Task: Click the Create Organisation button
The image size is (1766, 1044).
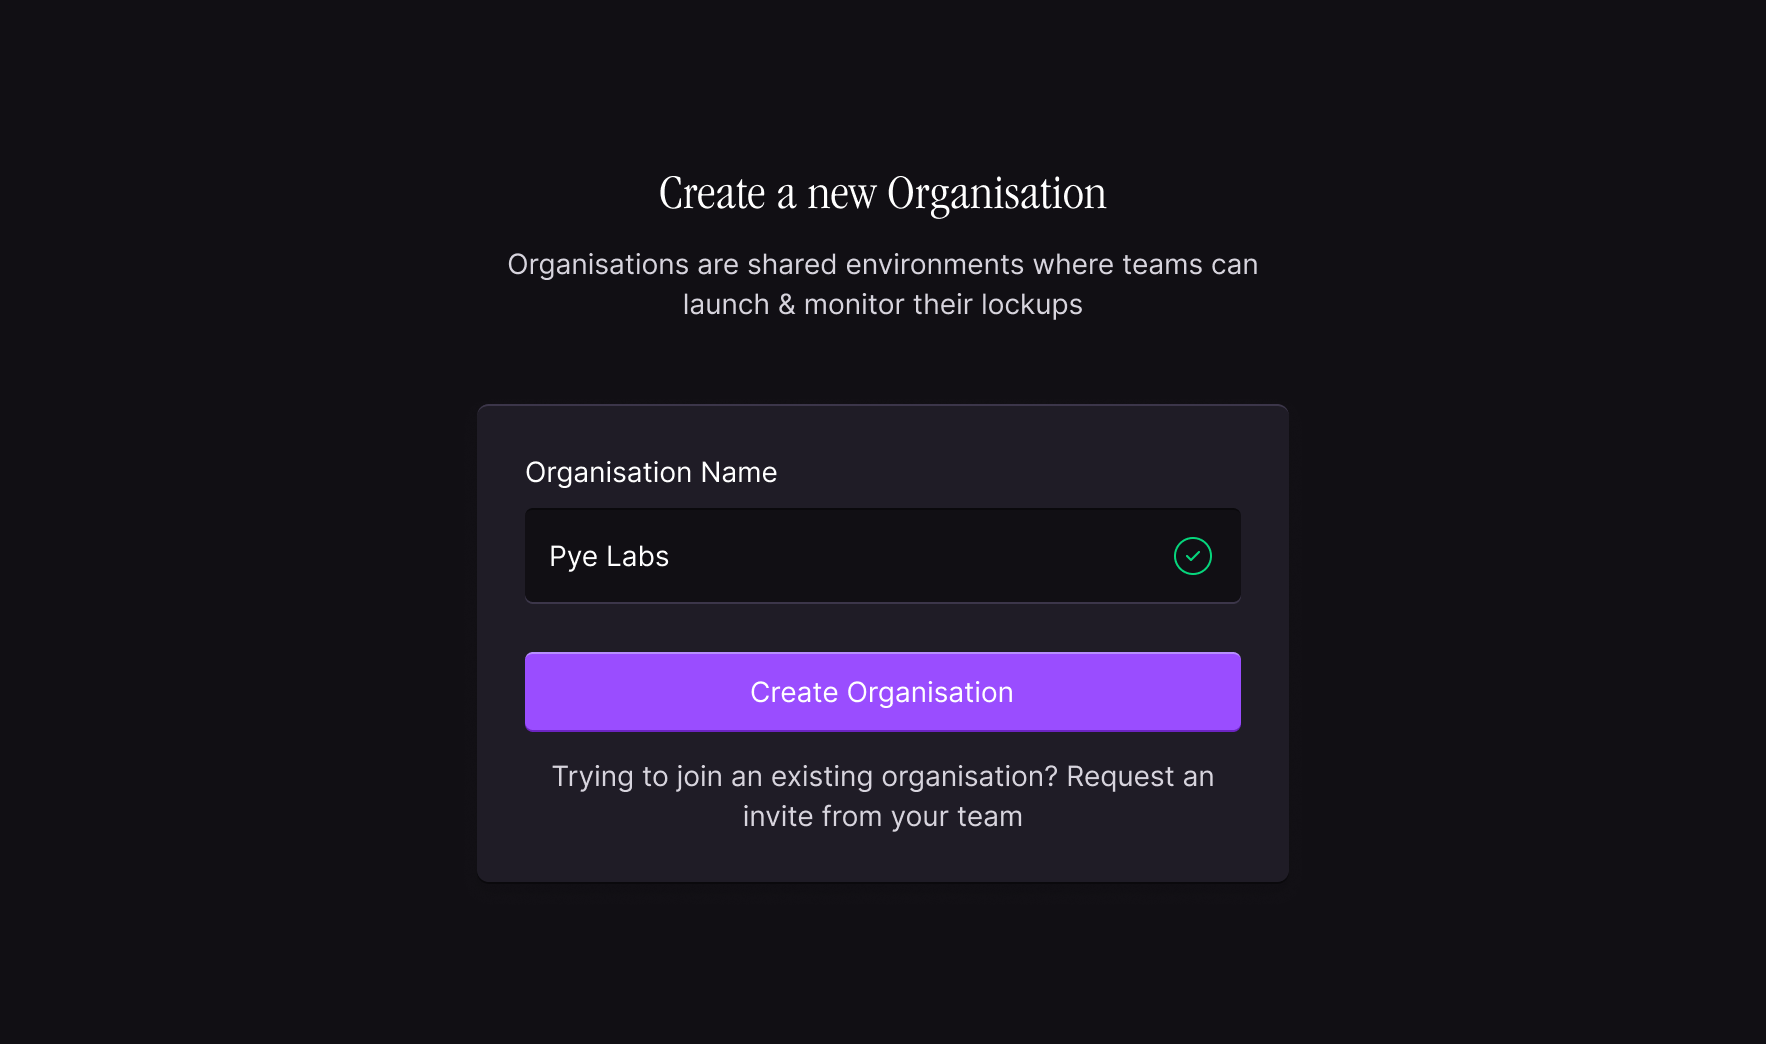Action: (x=882, y=692)
